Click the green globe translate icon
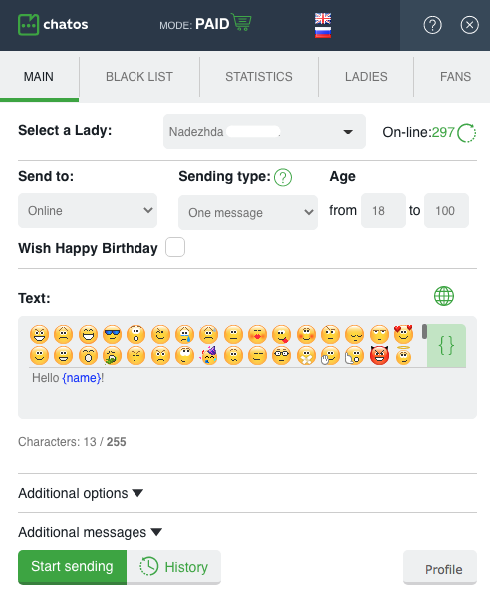Image resolution: width=490 pixels, height=594 pixels. [x=444, y=296]
